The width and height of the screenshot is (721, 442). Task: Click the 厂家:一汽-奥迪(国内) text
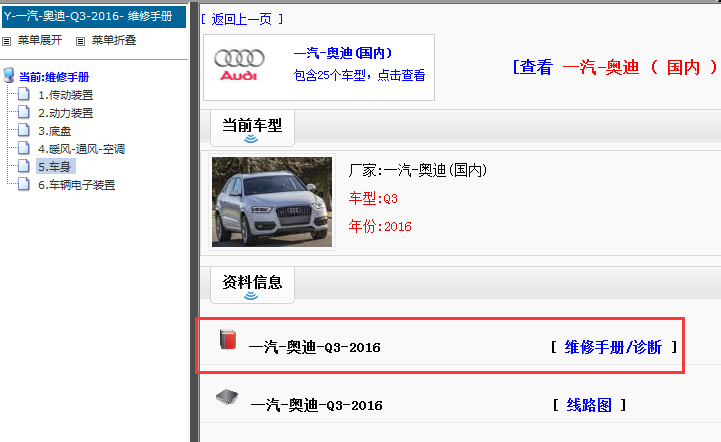(x=418, y=171)
